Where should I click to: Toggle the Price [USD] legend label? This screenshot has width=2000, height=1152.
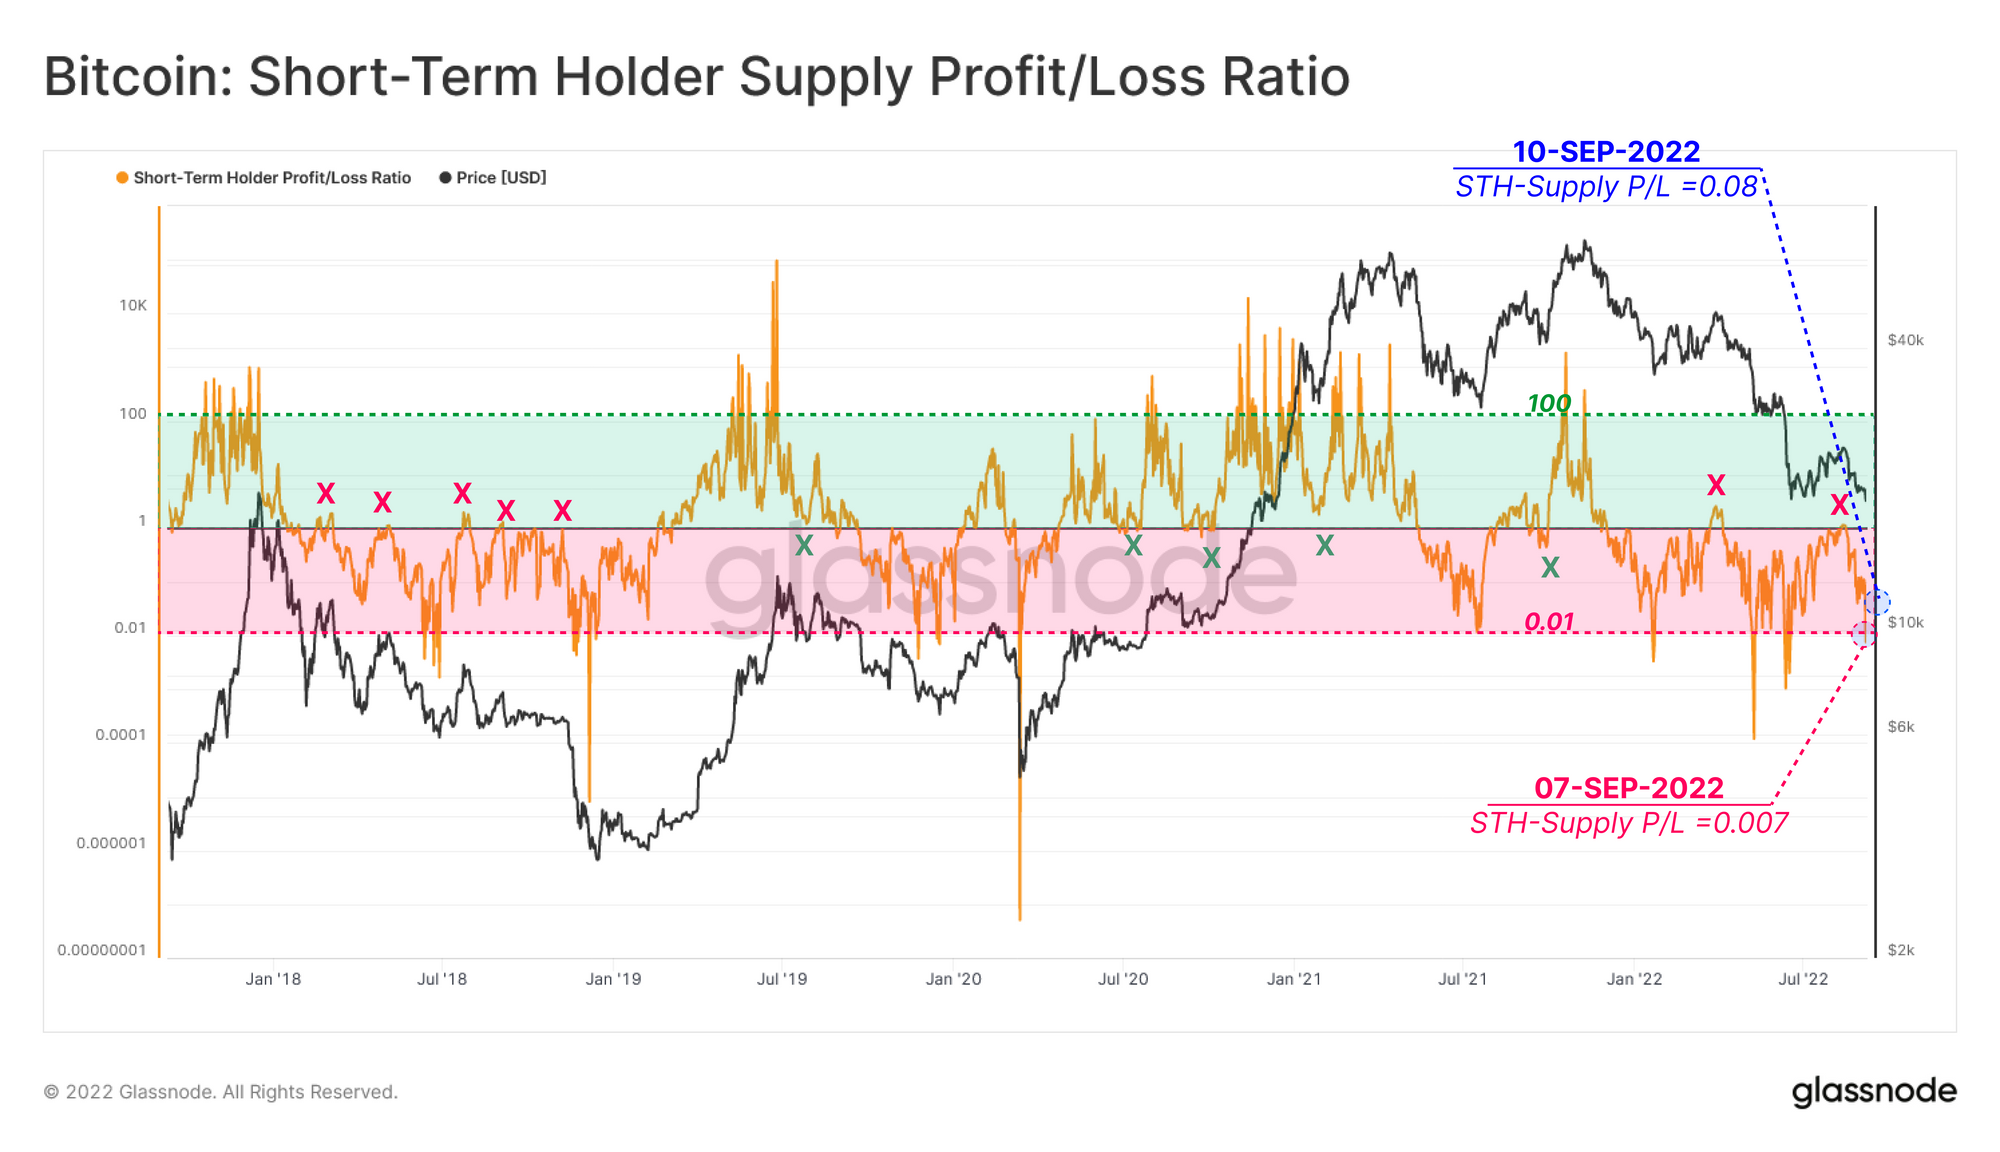click(x=501, y=178)
